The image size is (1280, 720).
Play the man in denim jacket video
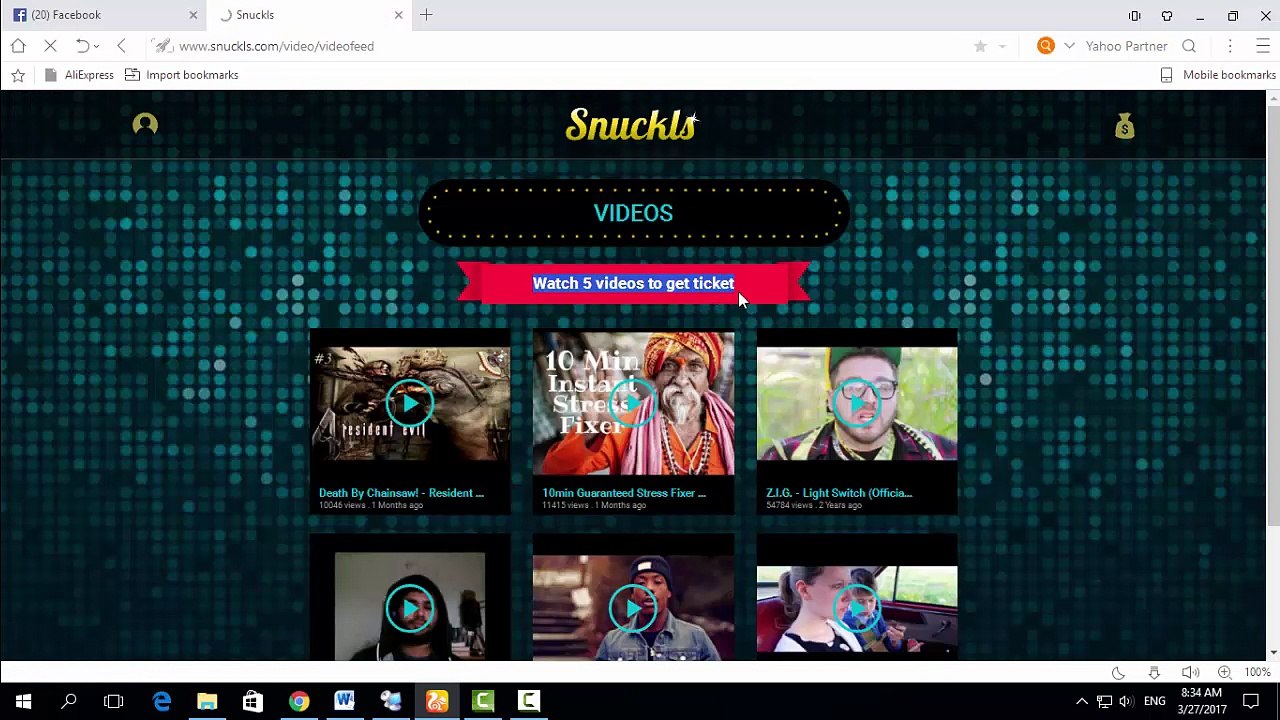[633, 607]
